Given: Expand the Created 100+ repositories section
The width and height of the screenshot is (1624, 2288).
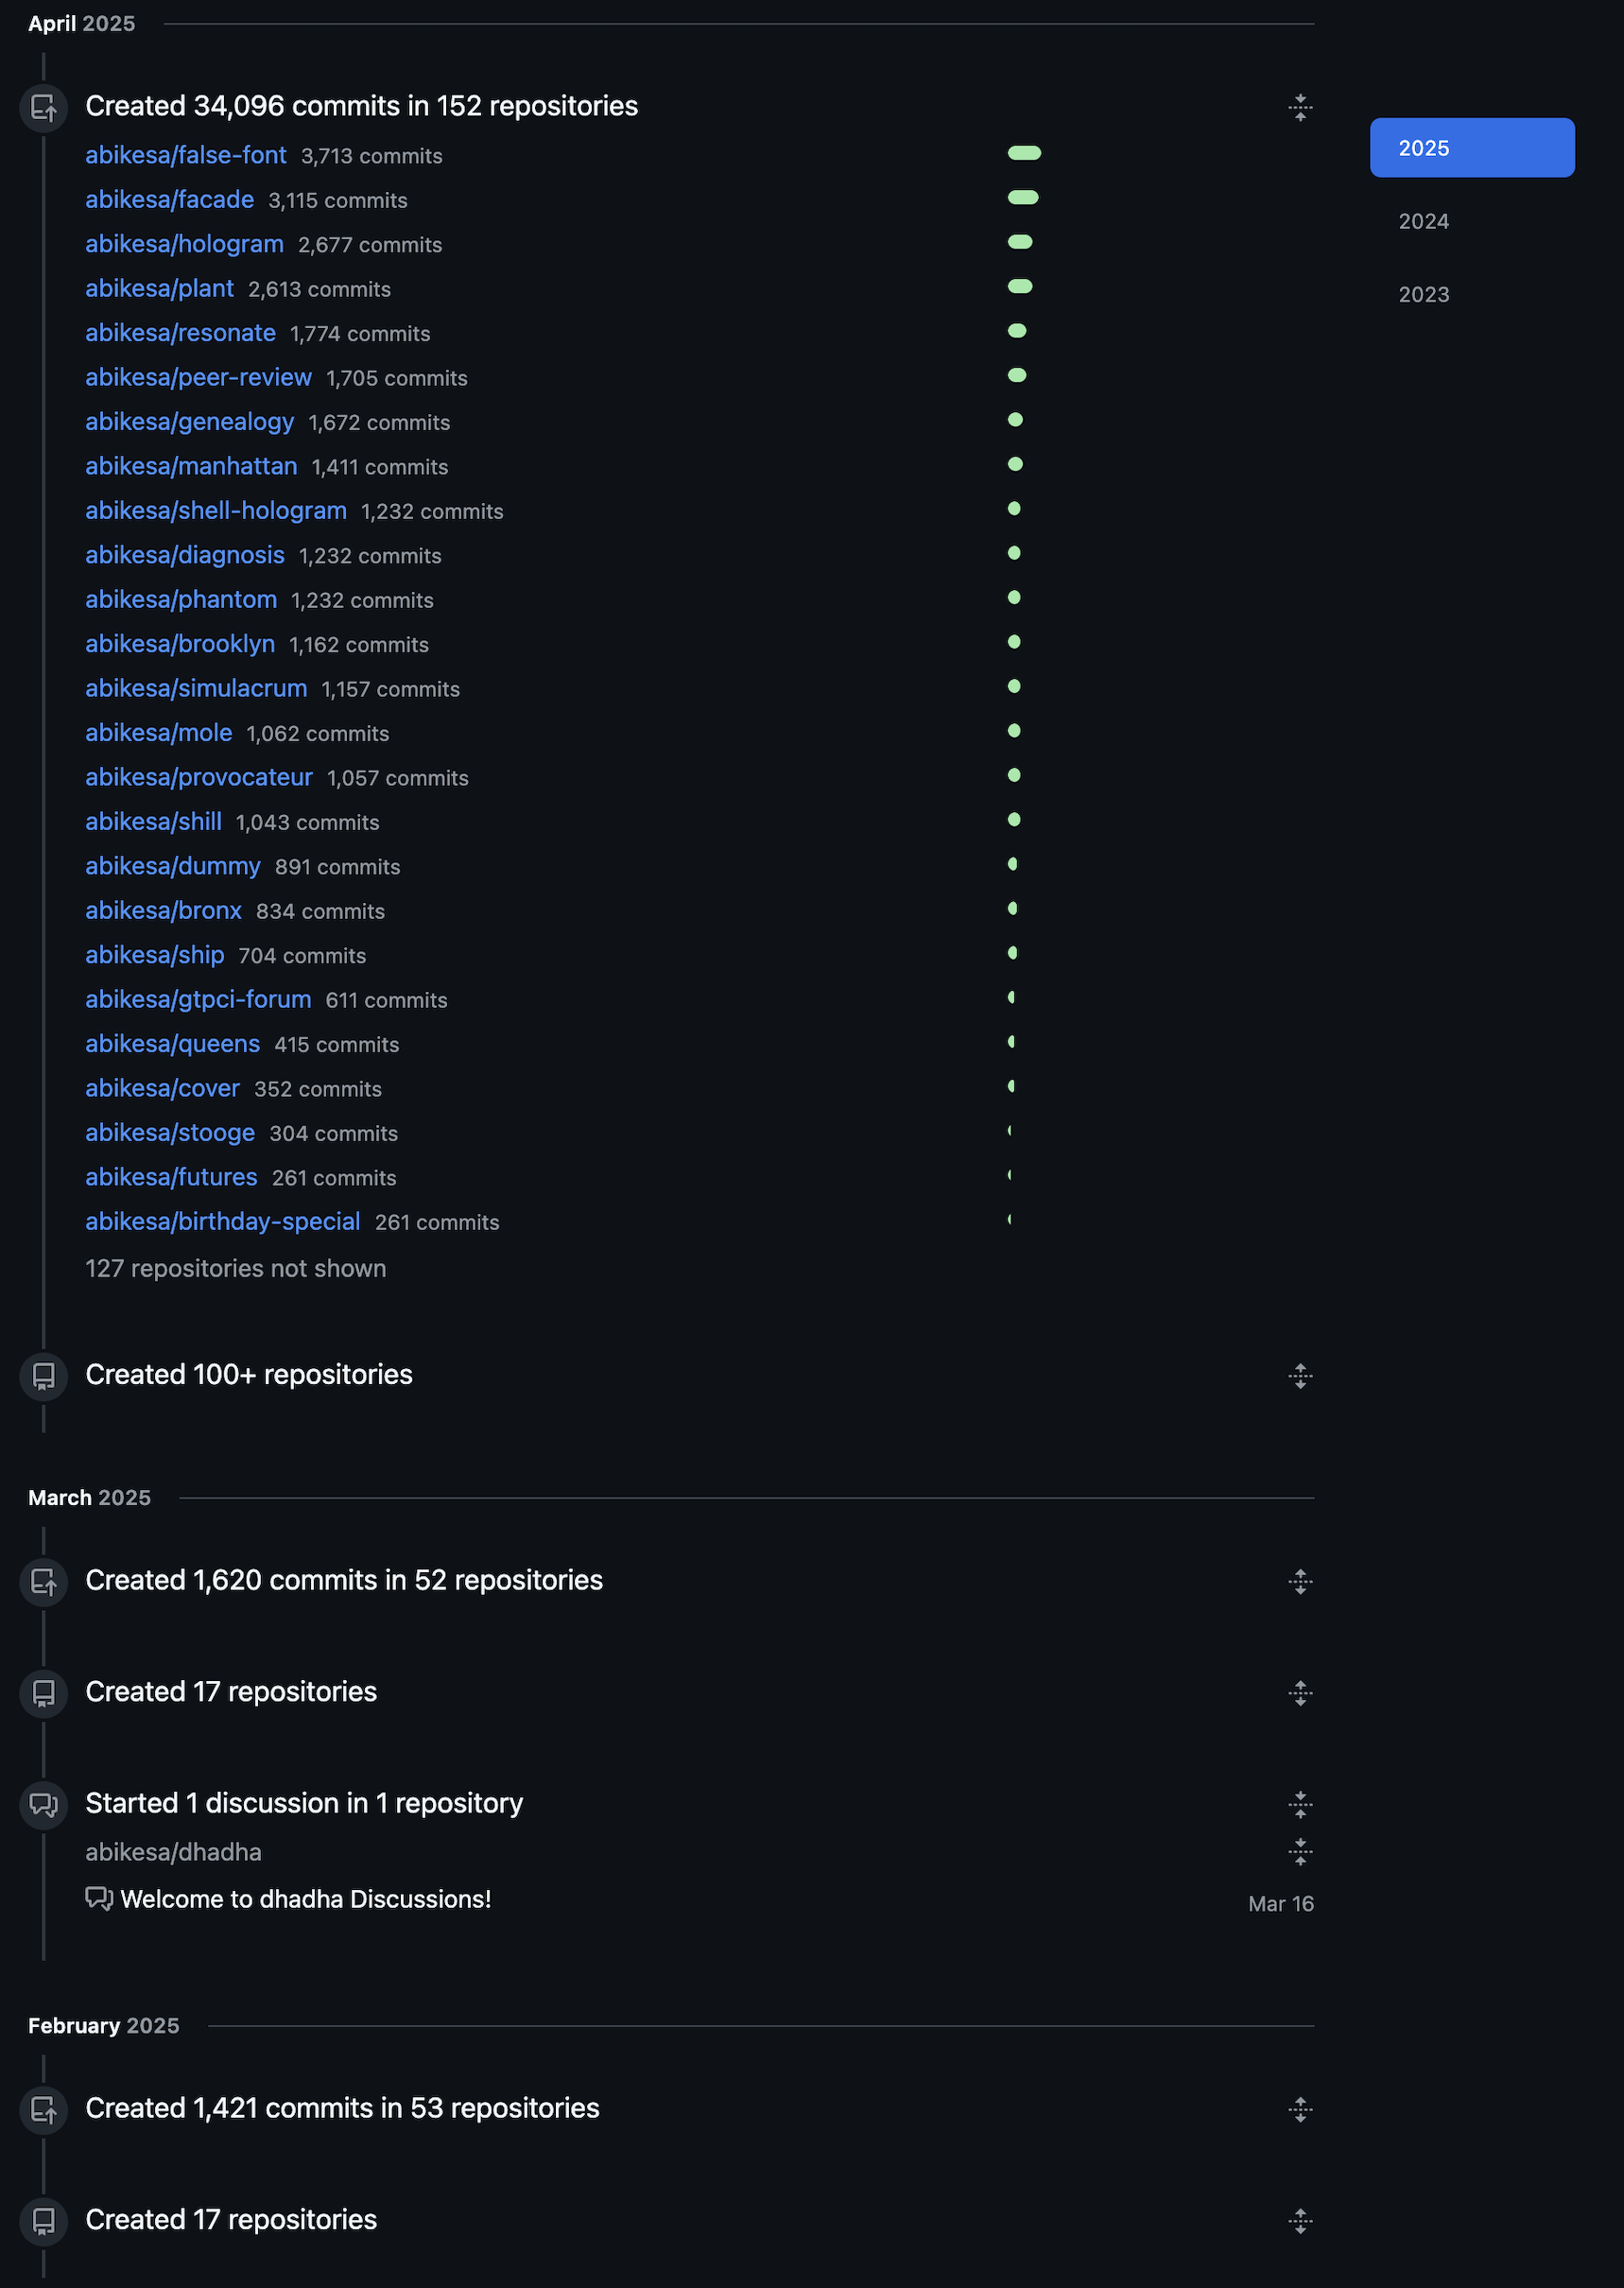Looking at the screenshot, I should pos(1300,1376).
